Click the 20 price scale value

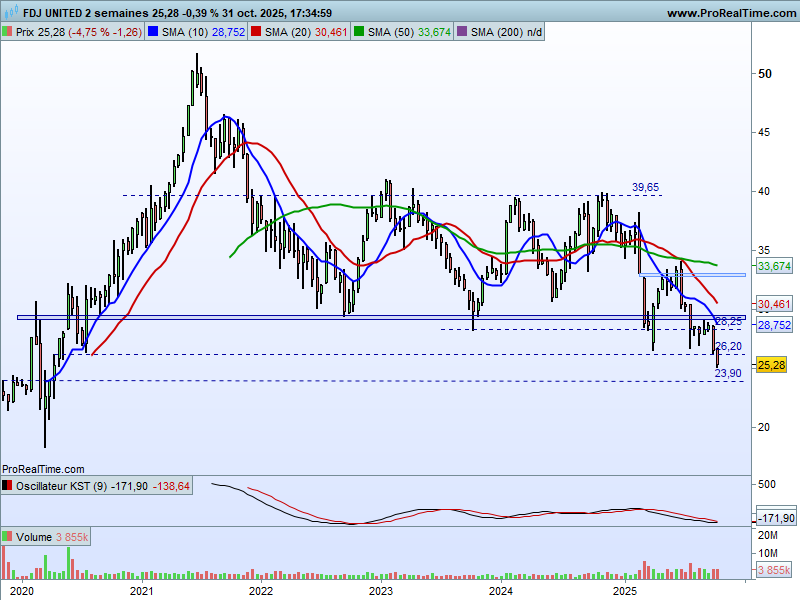click(764, 428)
